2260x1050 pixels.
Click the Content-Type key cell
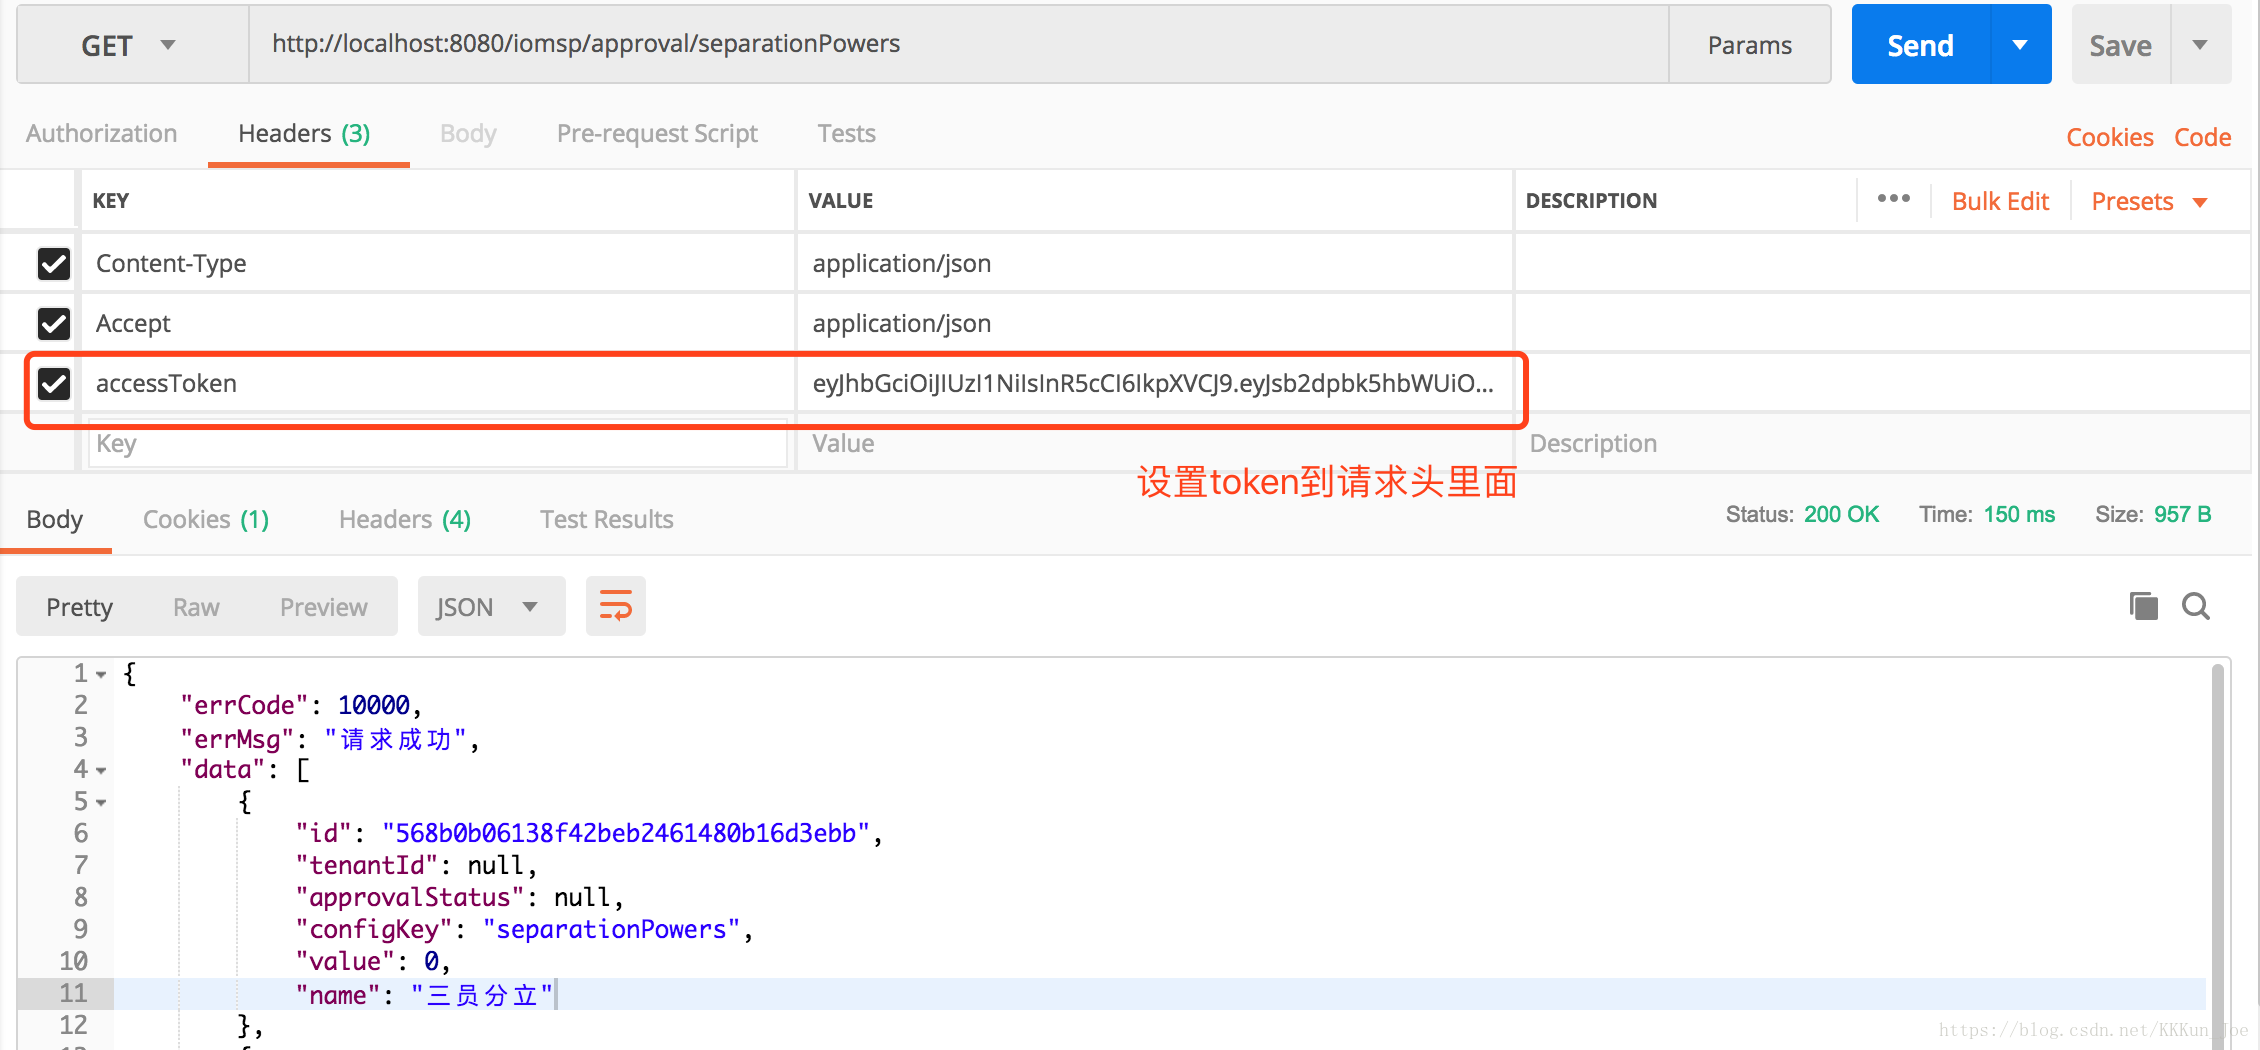point(438,264)
